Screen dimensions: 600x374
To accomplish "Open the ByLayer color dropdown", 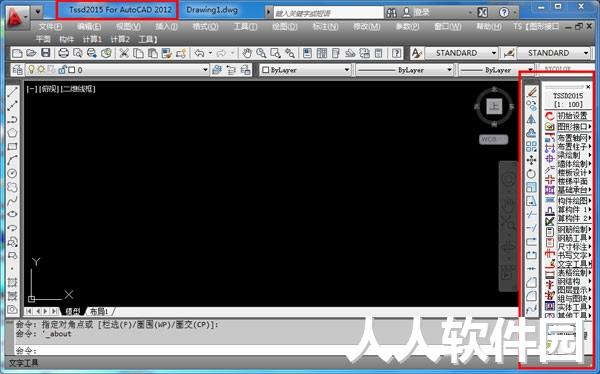I will coord(305,70).
